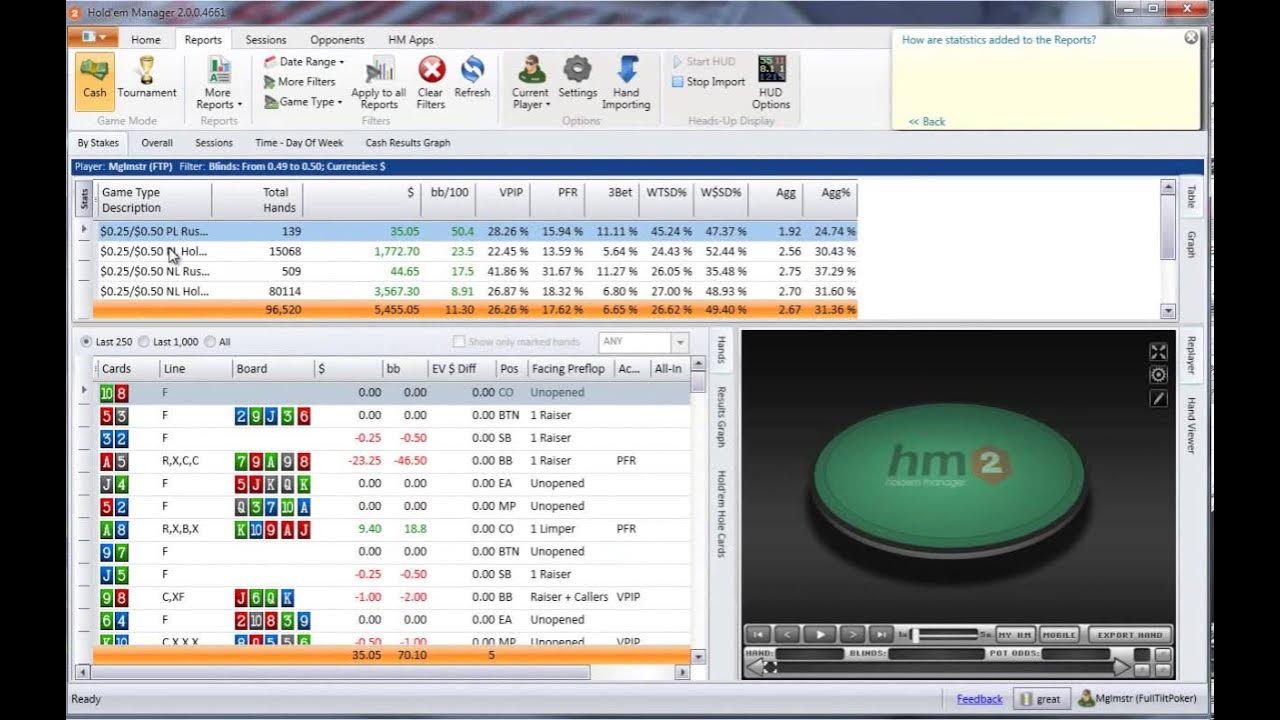The width and height of the screenshot is (1280, 720).
Task: Close the help tip panel
Action: coord(1191,37)
